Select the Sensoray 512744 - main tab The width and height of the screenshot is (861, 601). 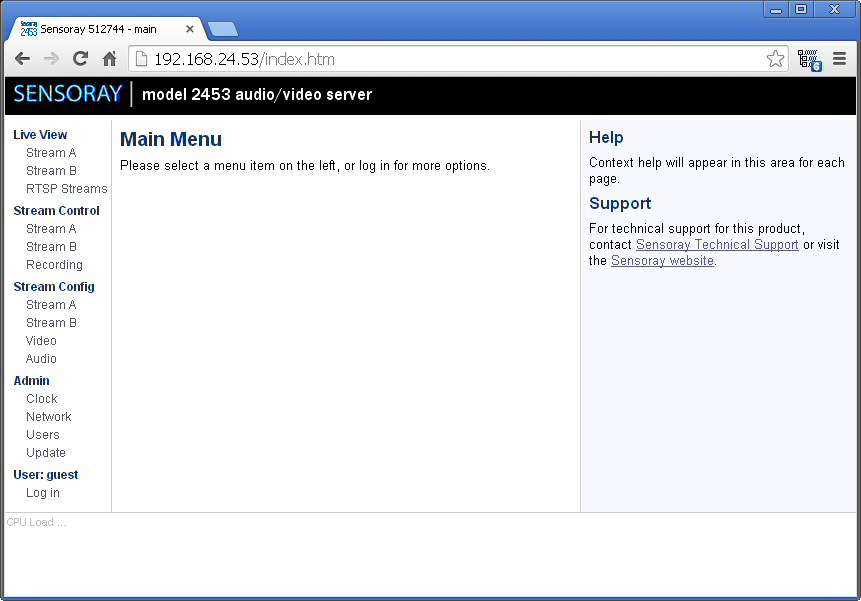pos(98,29)
